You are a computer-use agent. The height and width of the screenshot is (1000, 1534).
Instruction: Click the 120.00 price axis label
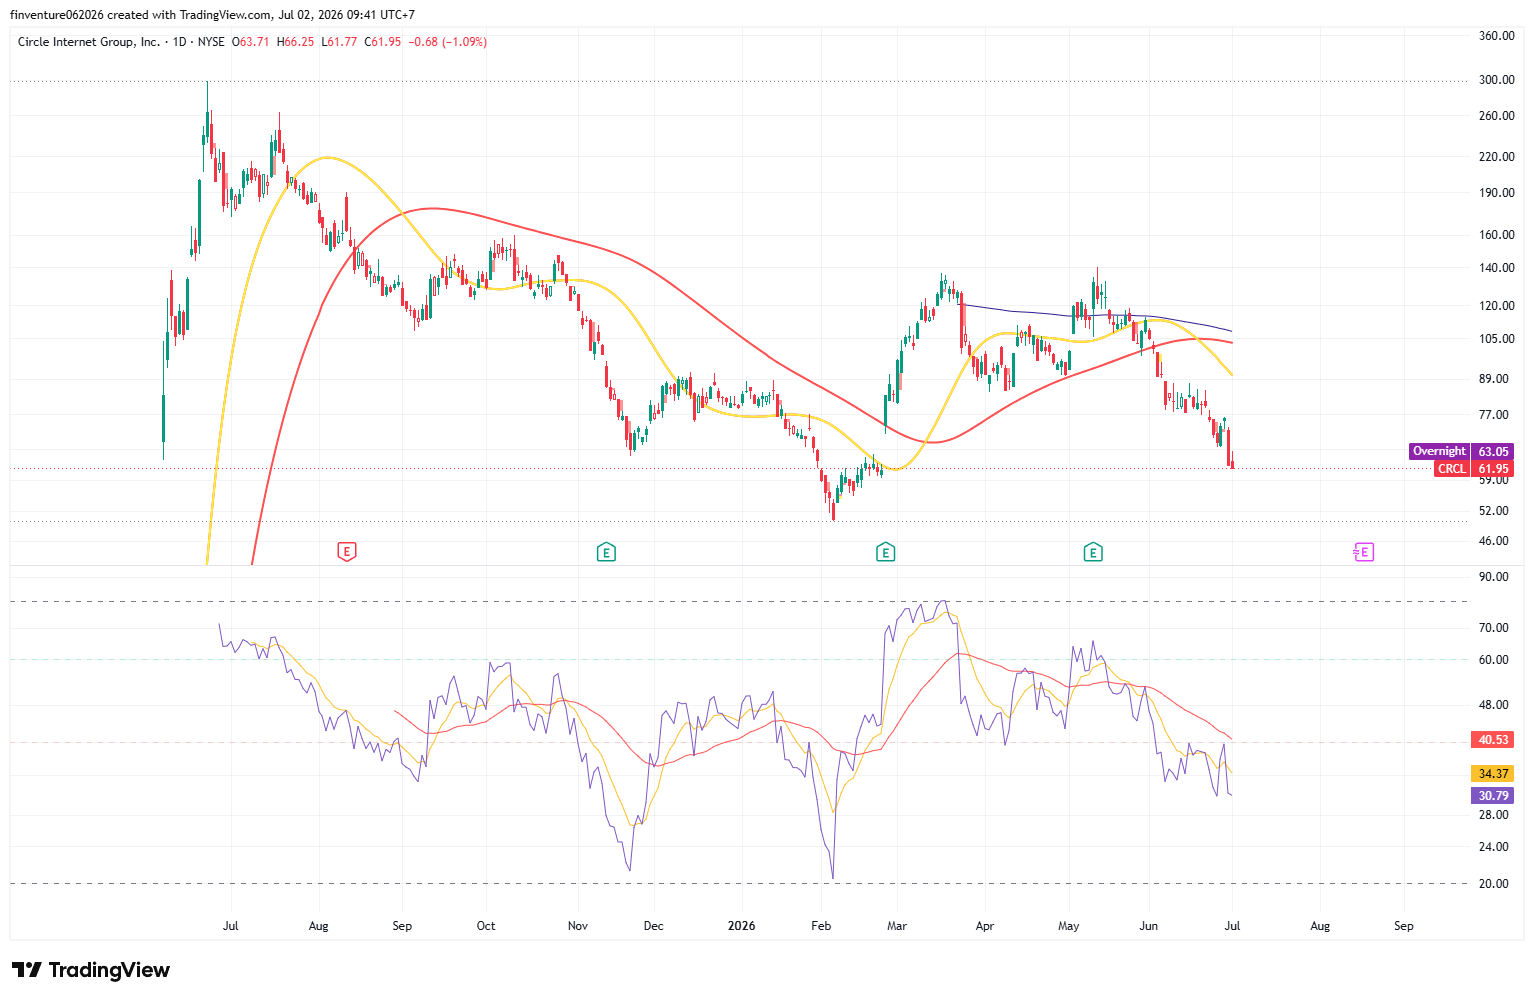point(1497,306)
